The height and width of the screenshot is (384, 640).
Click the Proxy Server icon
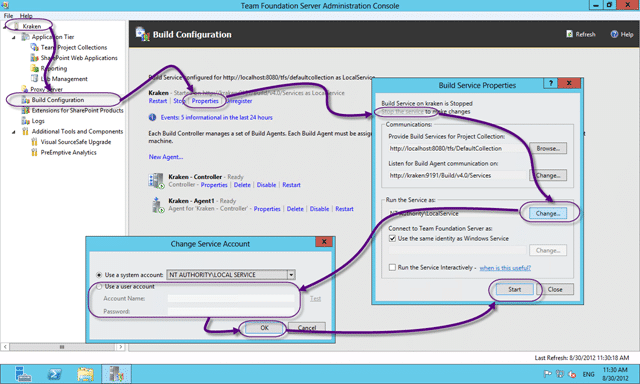pos(25,89)
